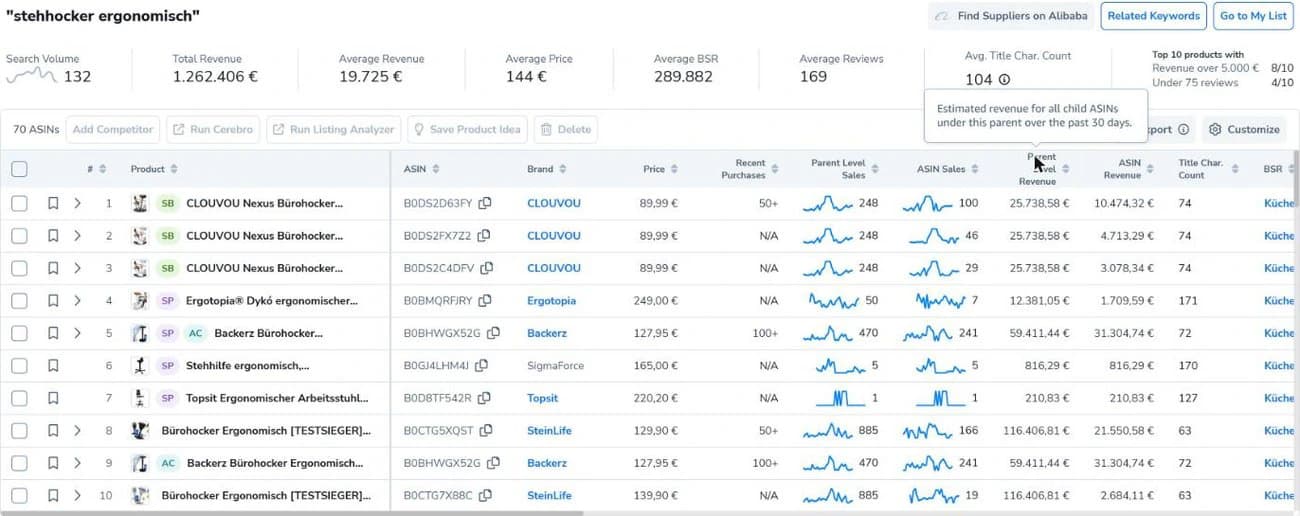1300x516 pixels.
Task: Copy ASIN B0DS2D63FY with copy icon
Action: point(484,203)
